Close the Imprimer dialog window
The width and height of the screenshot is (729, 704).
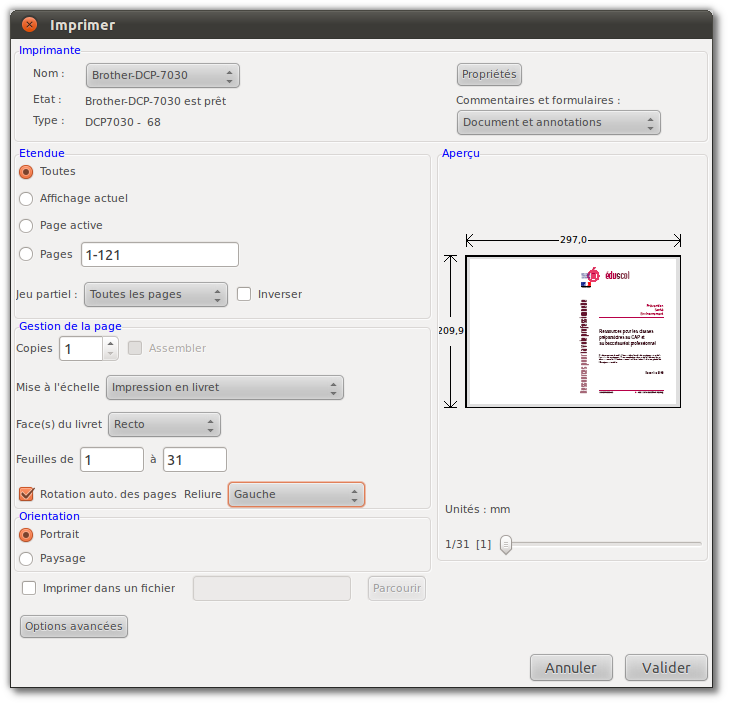coord(29,24)
